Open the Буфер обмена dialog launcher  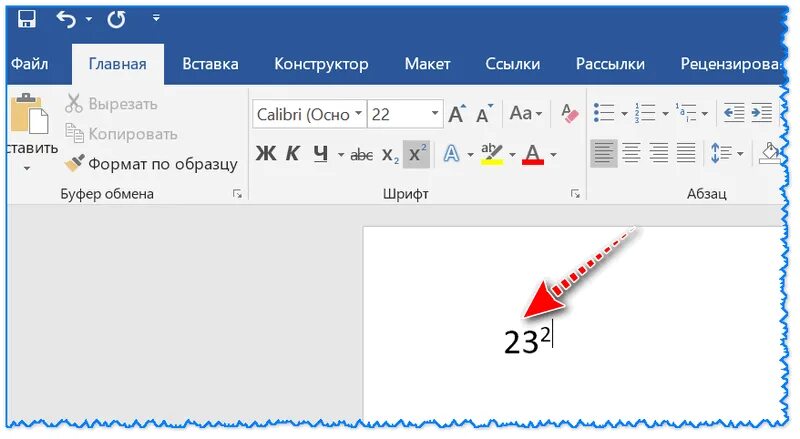coord(237,193)
